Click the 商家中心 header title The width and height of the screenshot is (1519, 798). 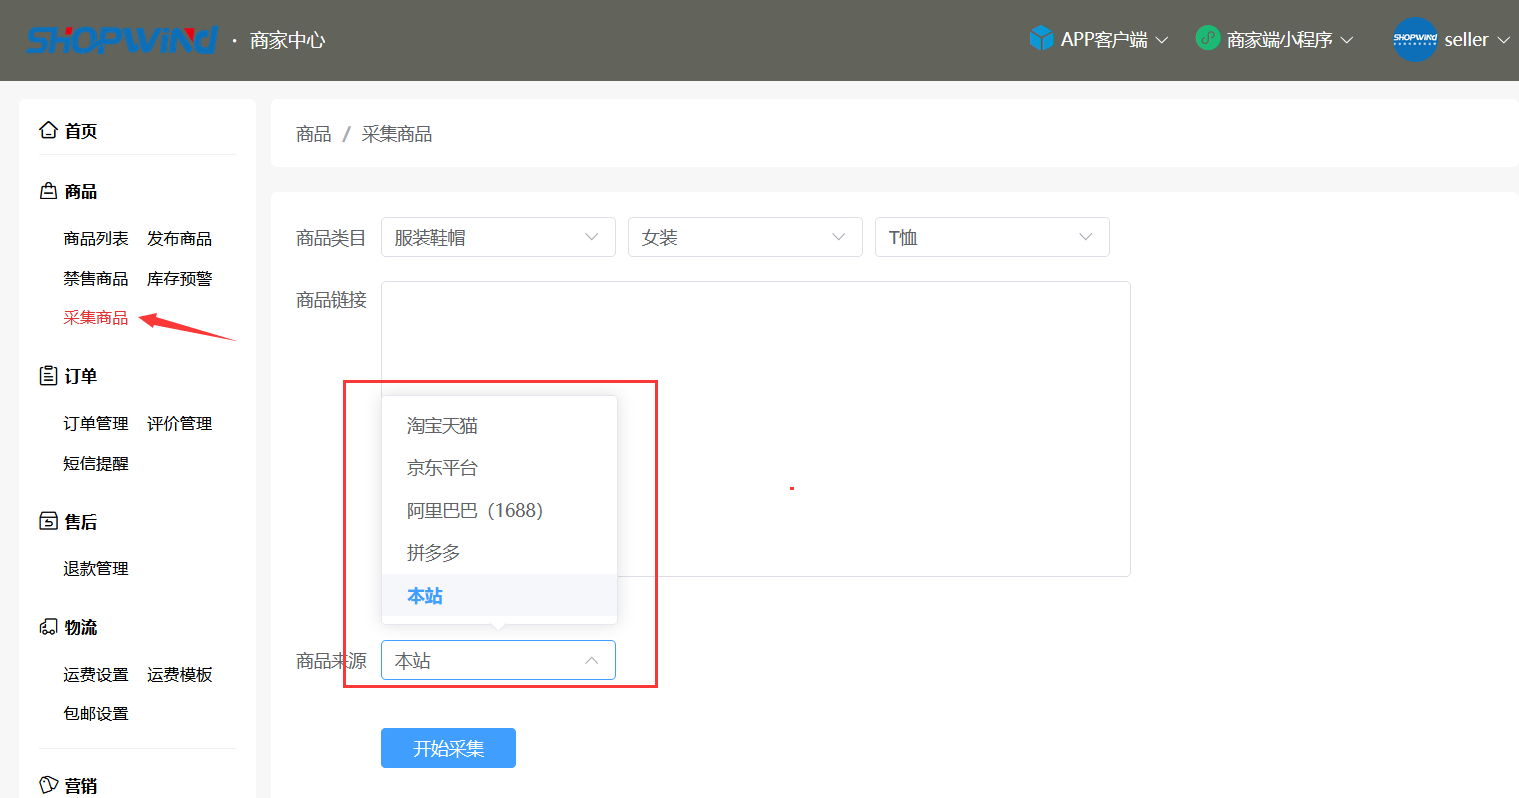(288, 40)
